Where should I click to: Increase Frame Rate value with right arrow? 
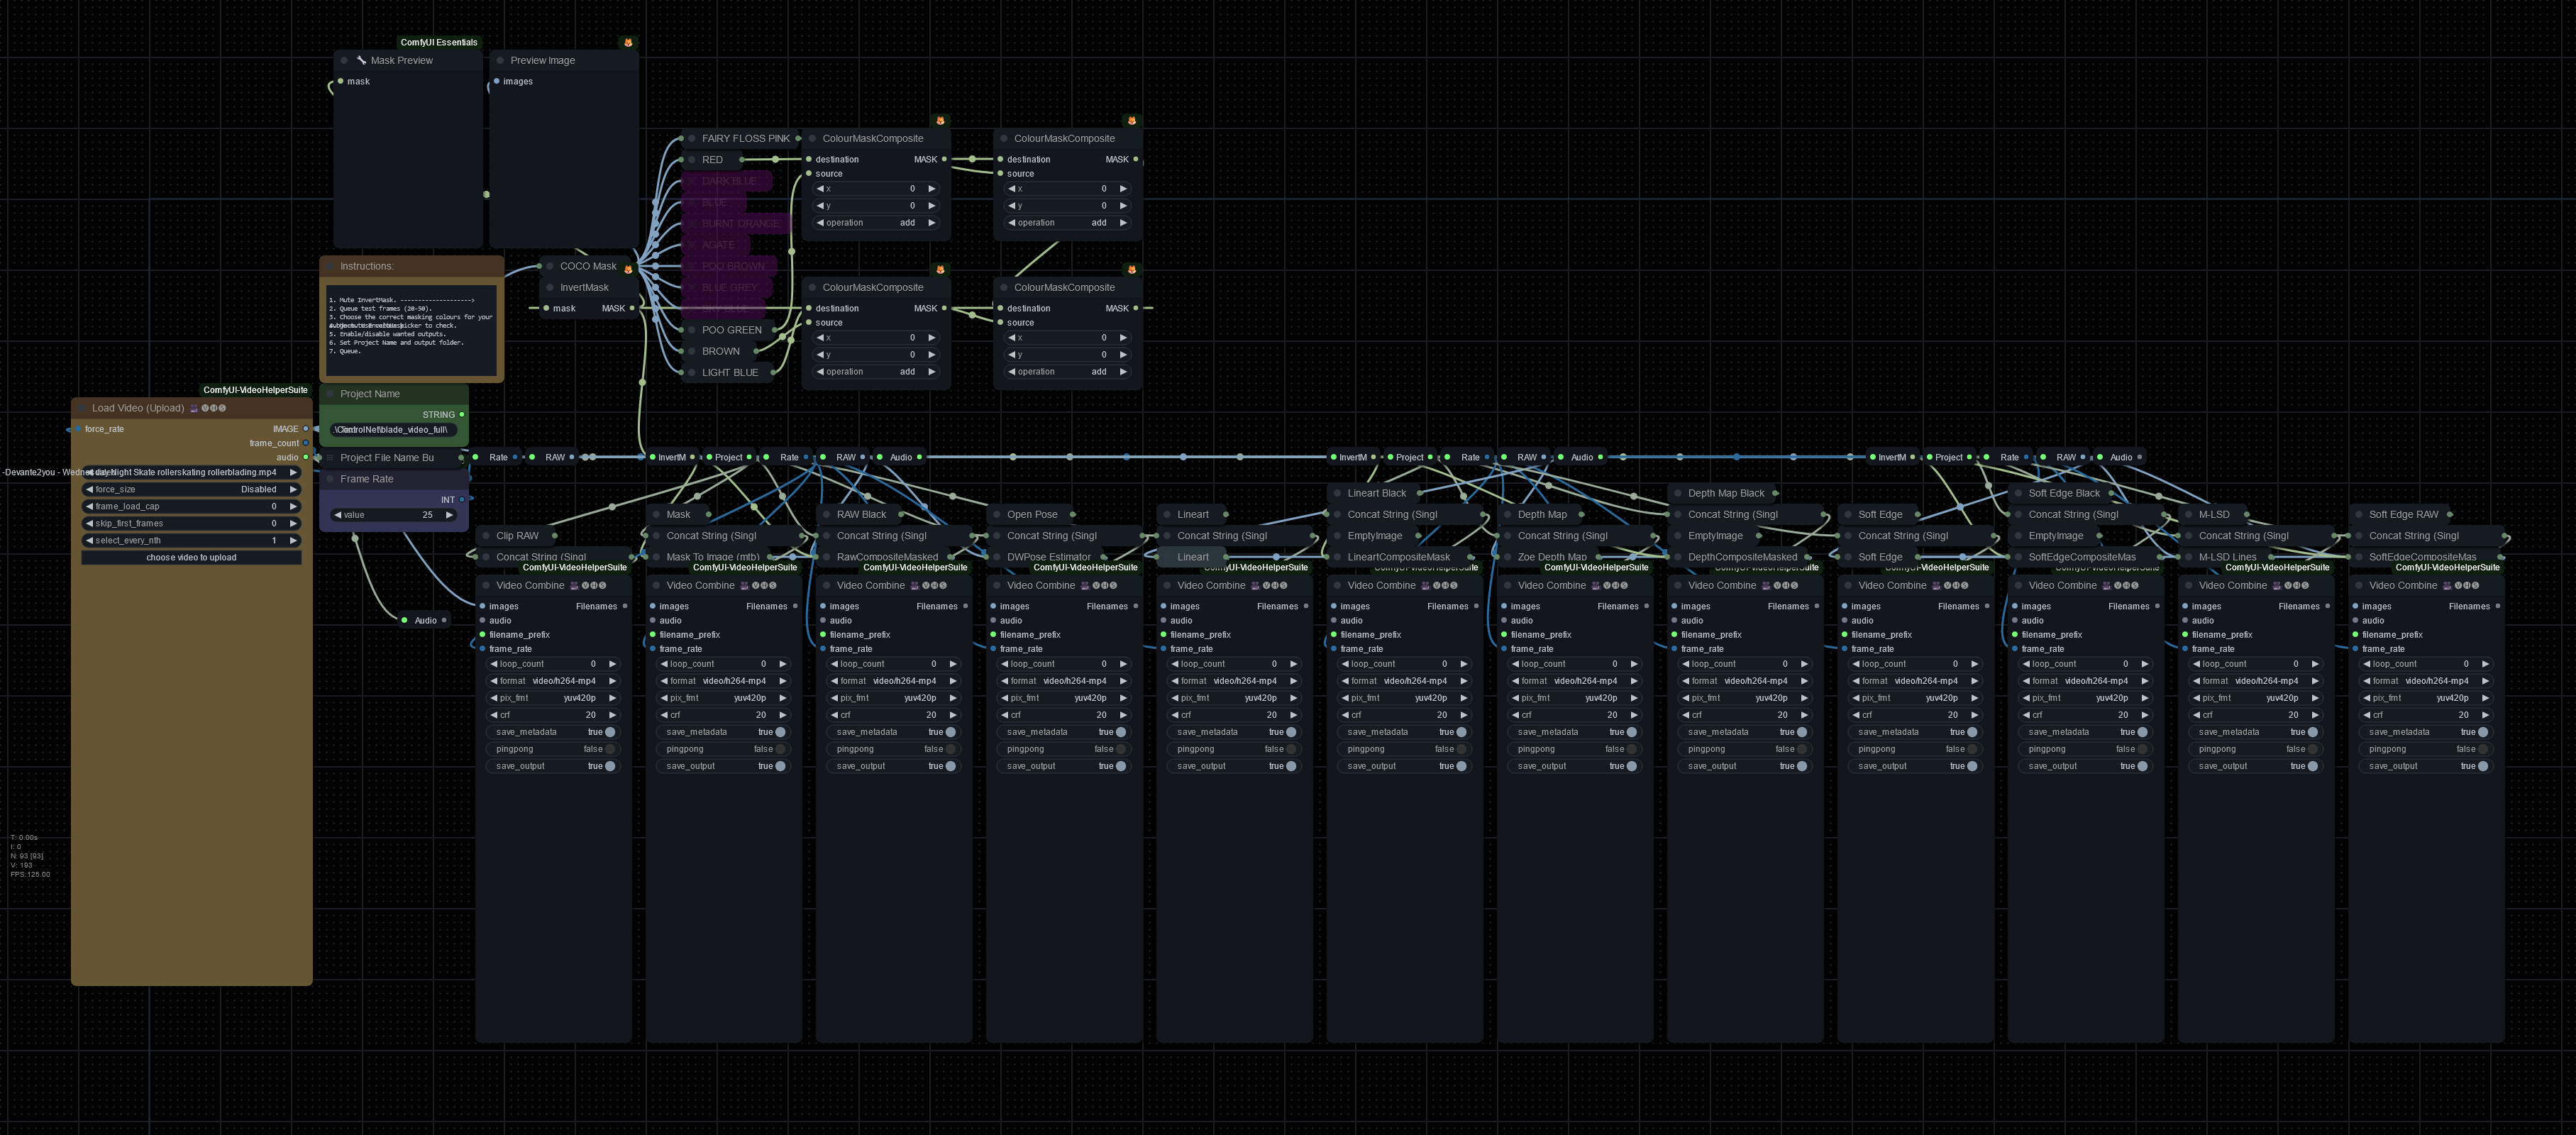pyautogui.click(x=449, y=515)
